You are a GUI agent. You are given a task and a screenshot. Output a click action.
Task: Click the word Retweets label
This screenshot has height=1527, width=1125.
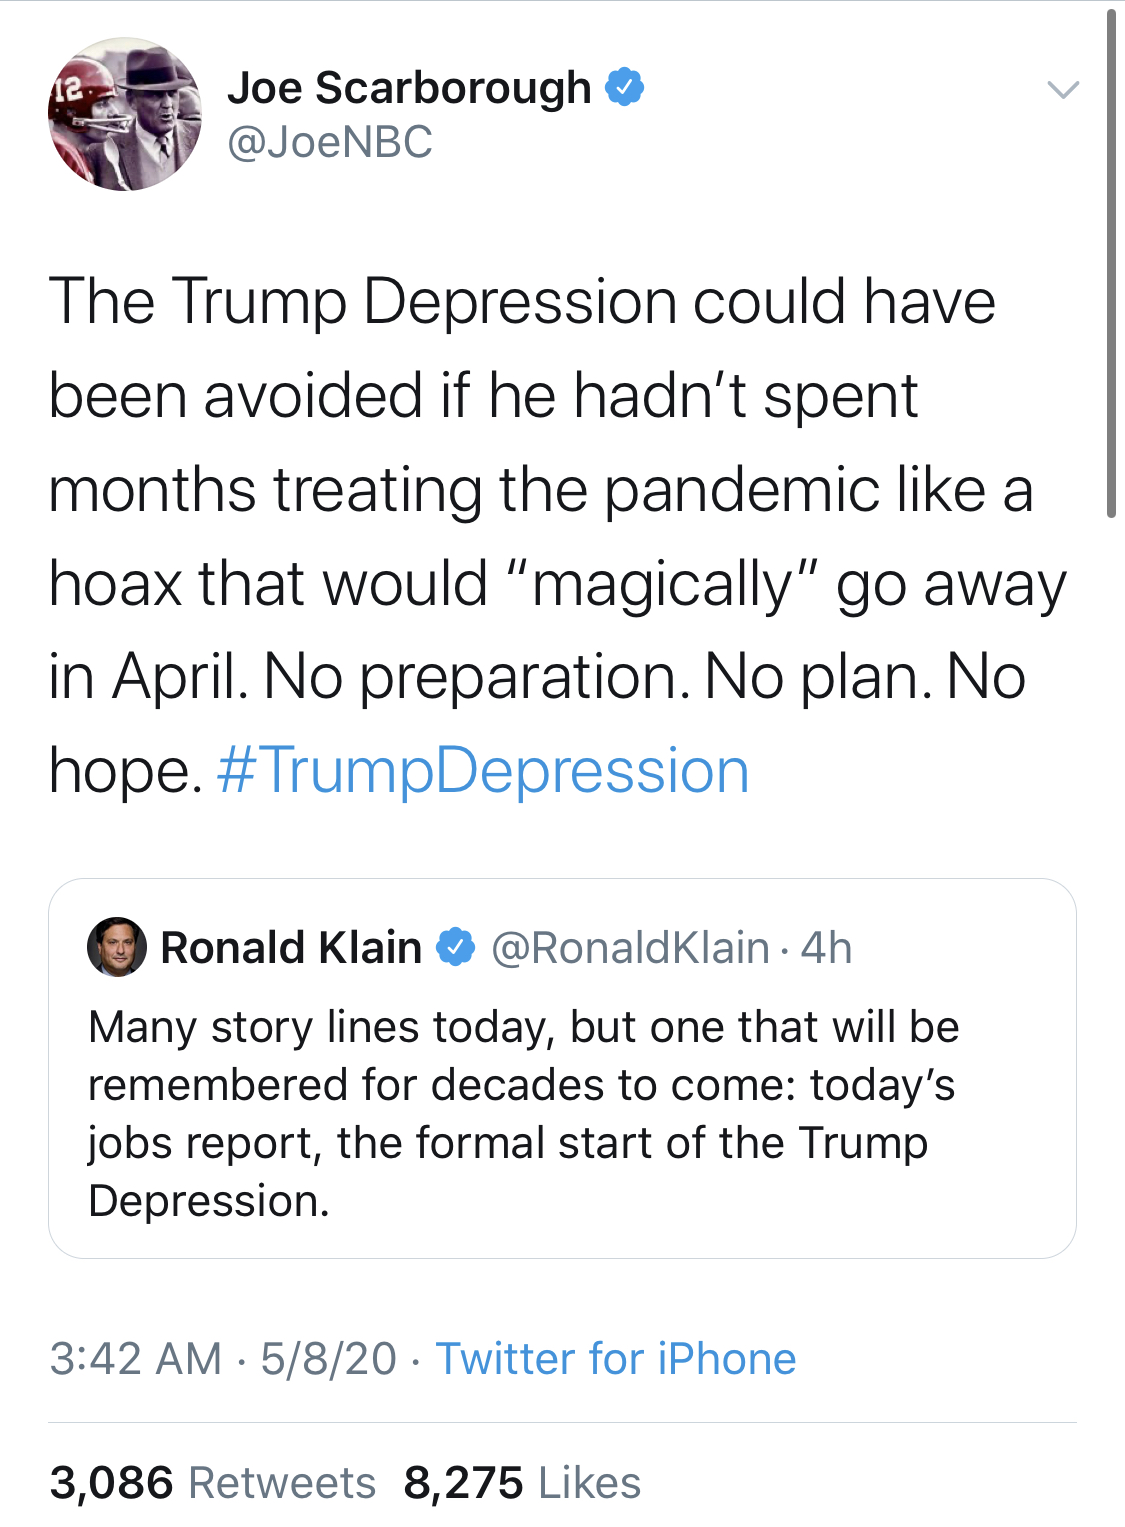(x=282, y=1483)
